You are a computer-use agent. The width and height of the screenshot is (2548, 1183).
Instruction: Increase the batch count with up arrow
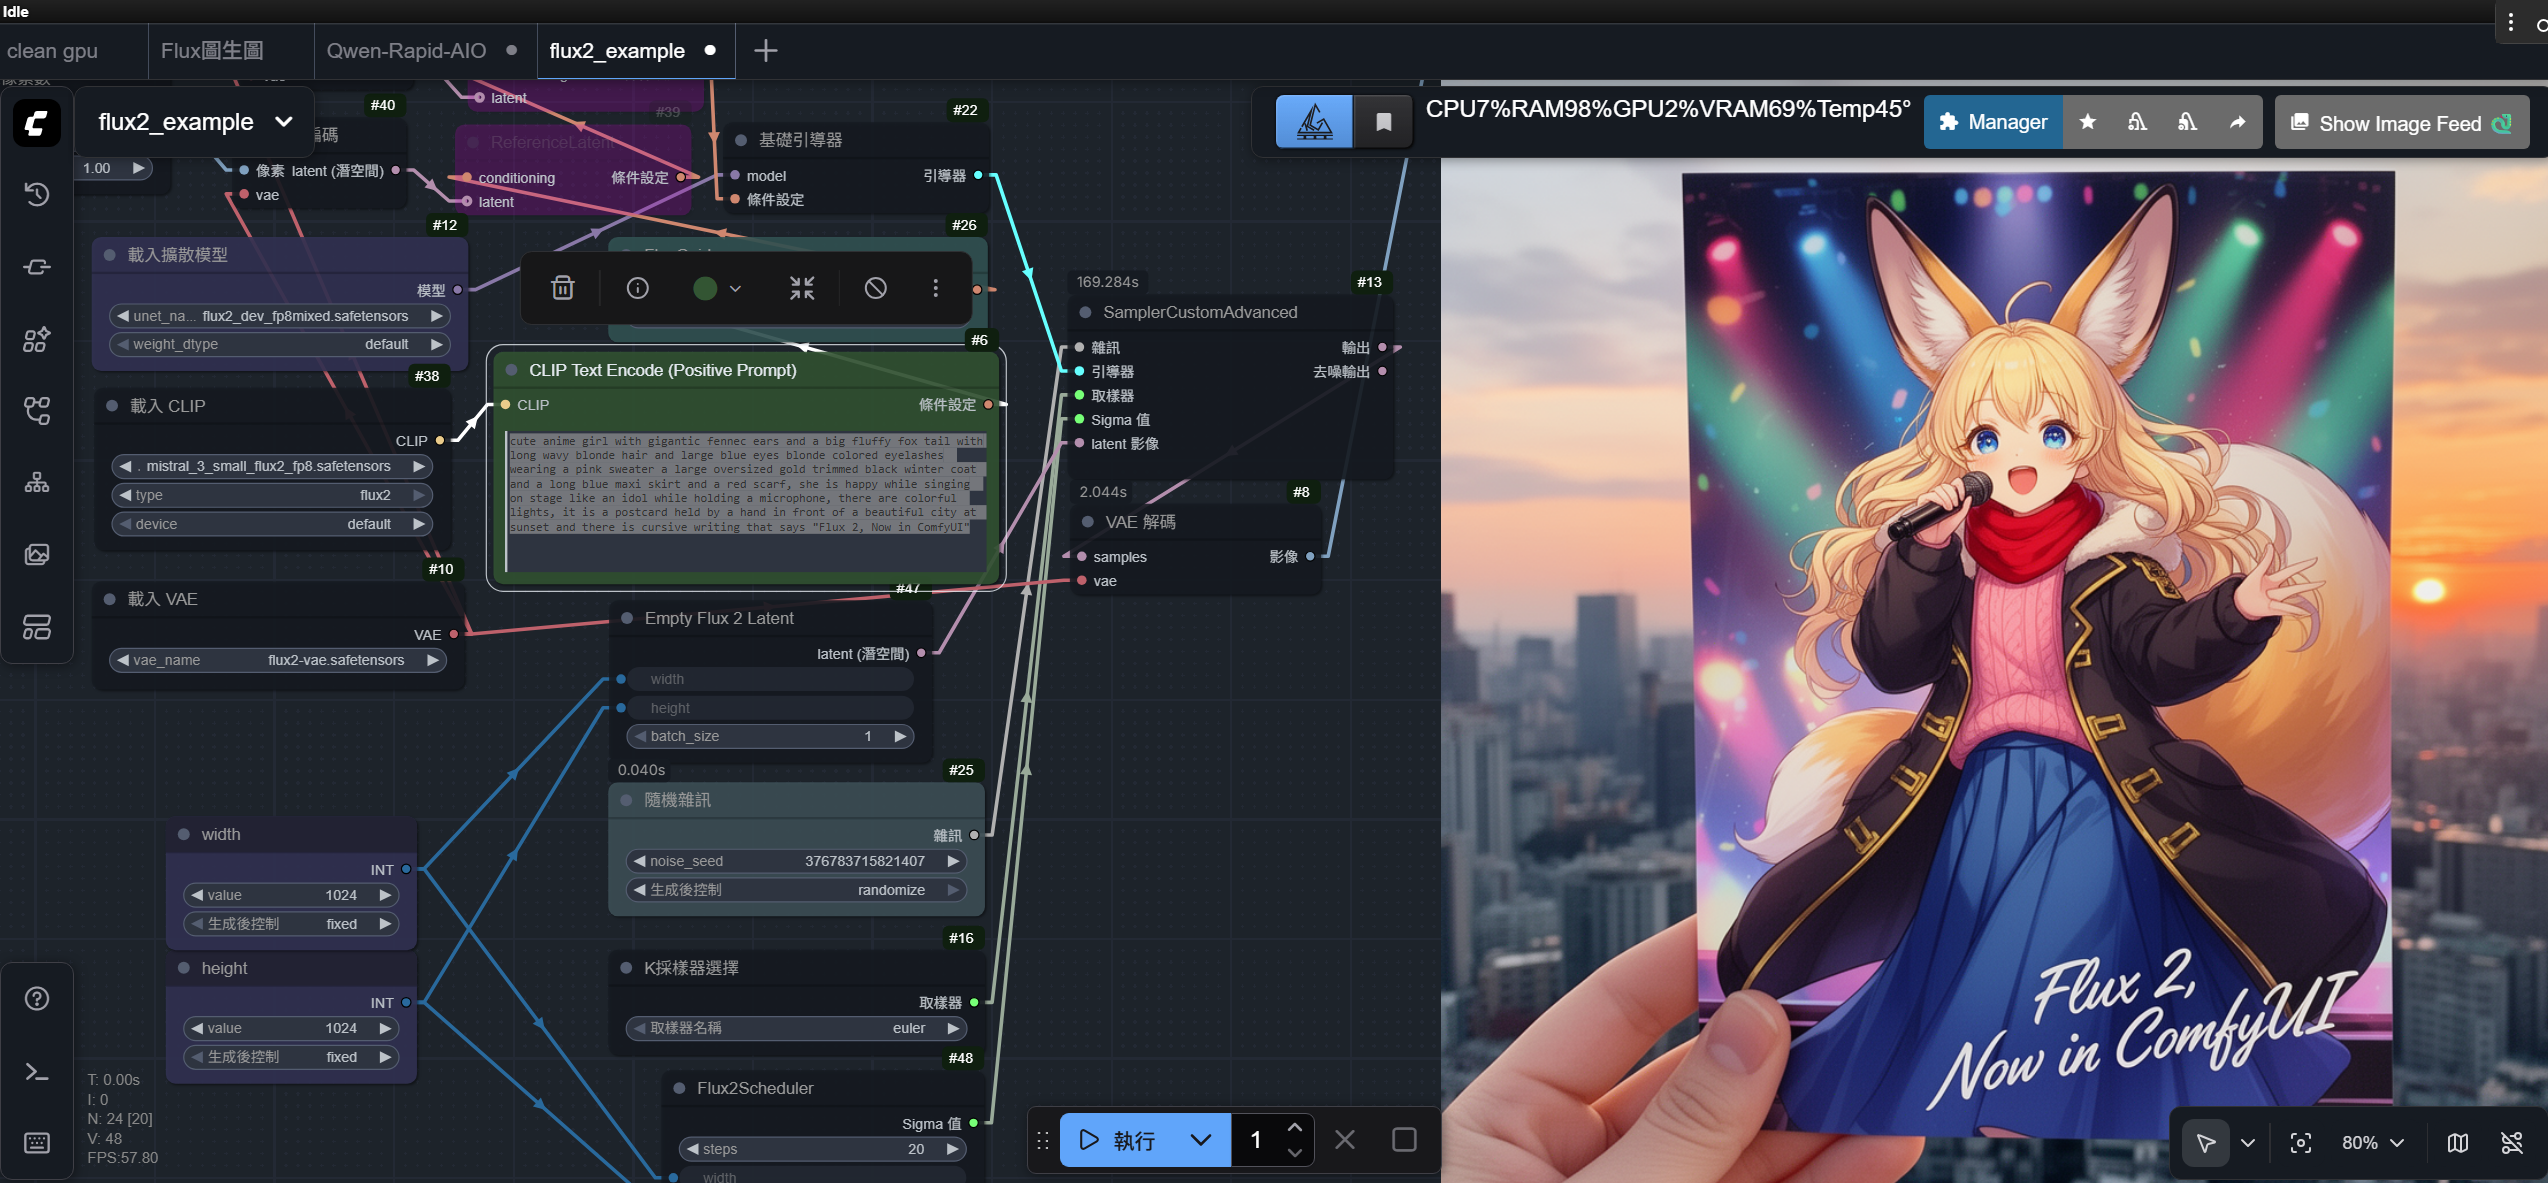1295,1127
